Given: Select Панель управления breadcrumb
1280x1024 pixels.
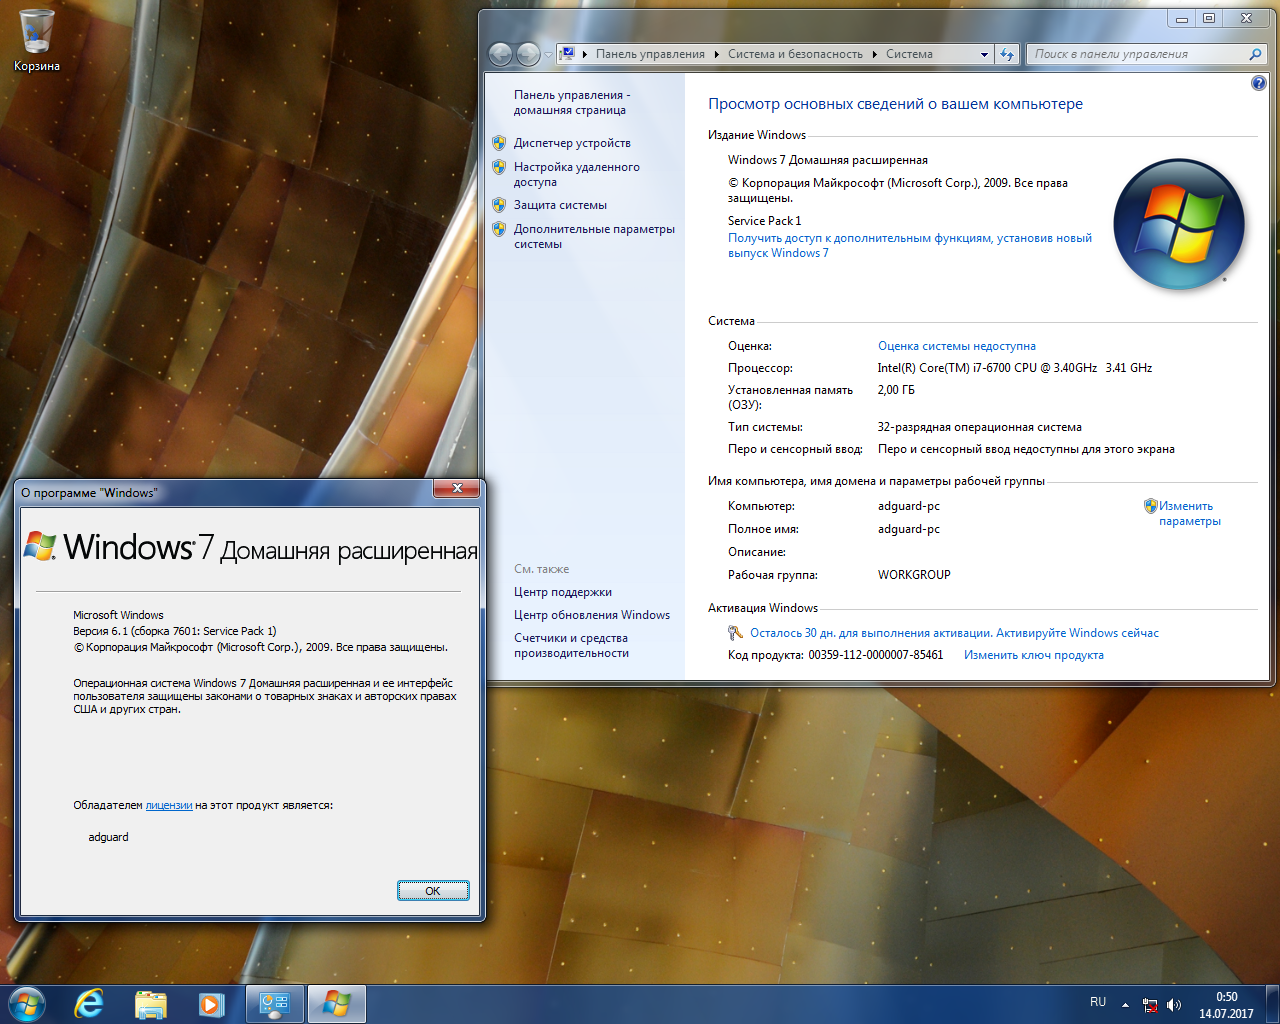Looking at the screenshot, I should click(x=650, y=54).
